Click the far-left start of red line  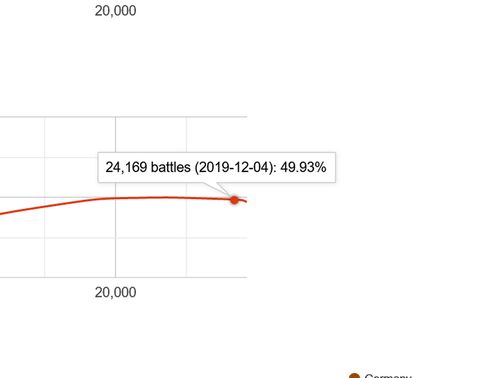1,213
